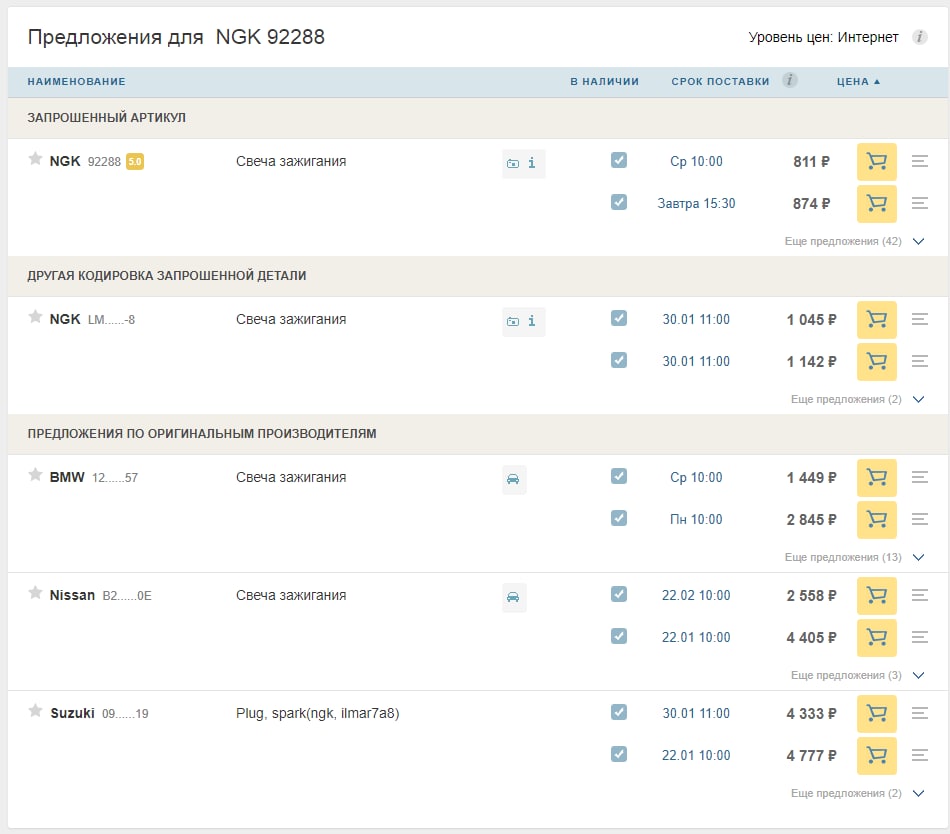Click Suzuki description Plug, spark(ngk, ilmar7a8)
This screenshot has width=950, height=834.
click(x=317, y=713)
